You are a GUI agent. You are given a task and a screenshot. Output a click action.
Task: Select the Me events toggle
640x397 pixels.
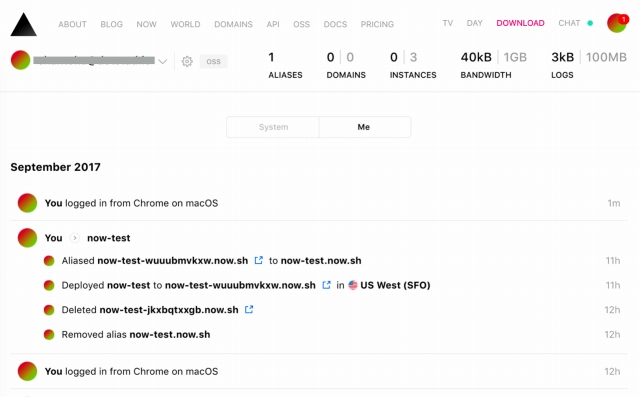coord(364,127)
